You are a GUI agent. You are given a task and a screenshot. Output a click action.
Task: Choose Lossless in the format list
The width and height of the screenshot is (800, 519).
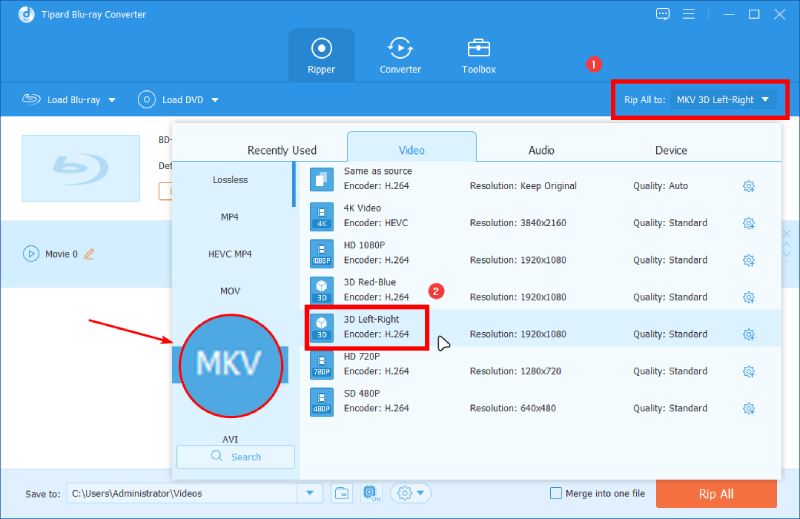pos(230,180)
